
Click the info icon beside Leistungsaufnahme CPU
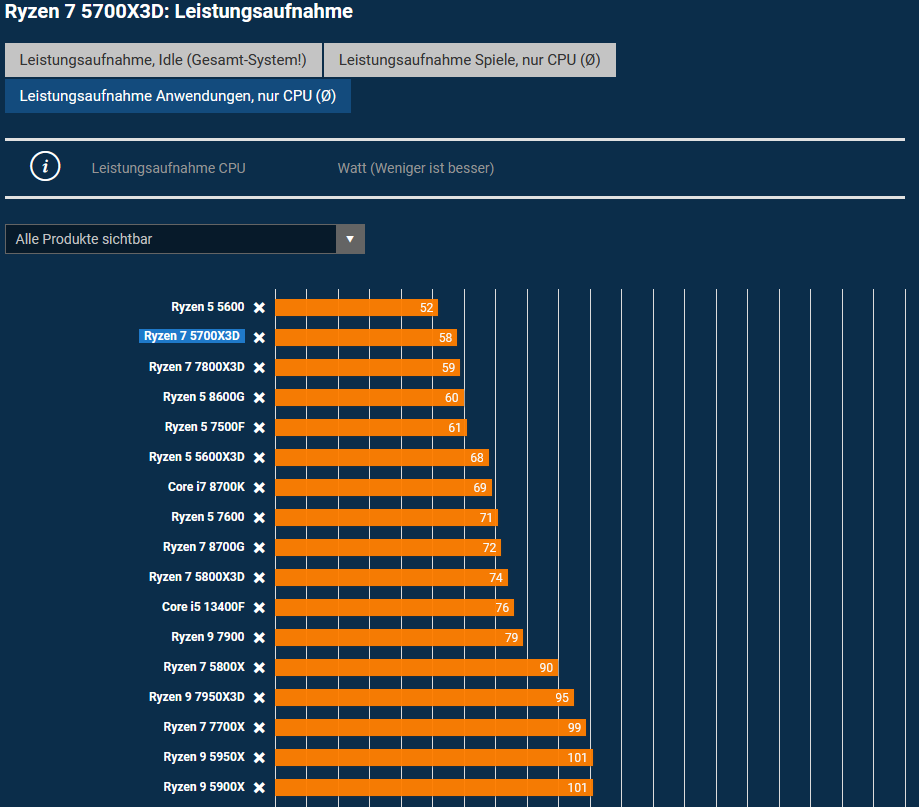(x=45, y=167)
